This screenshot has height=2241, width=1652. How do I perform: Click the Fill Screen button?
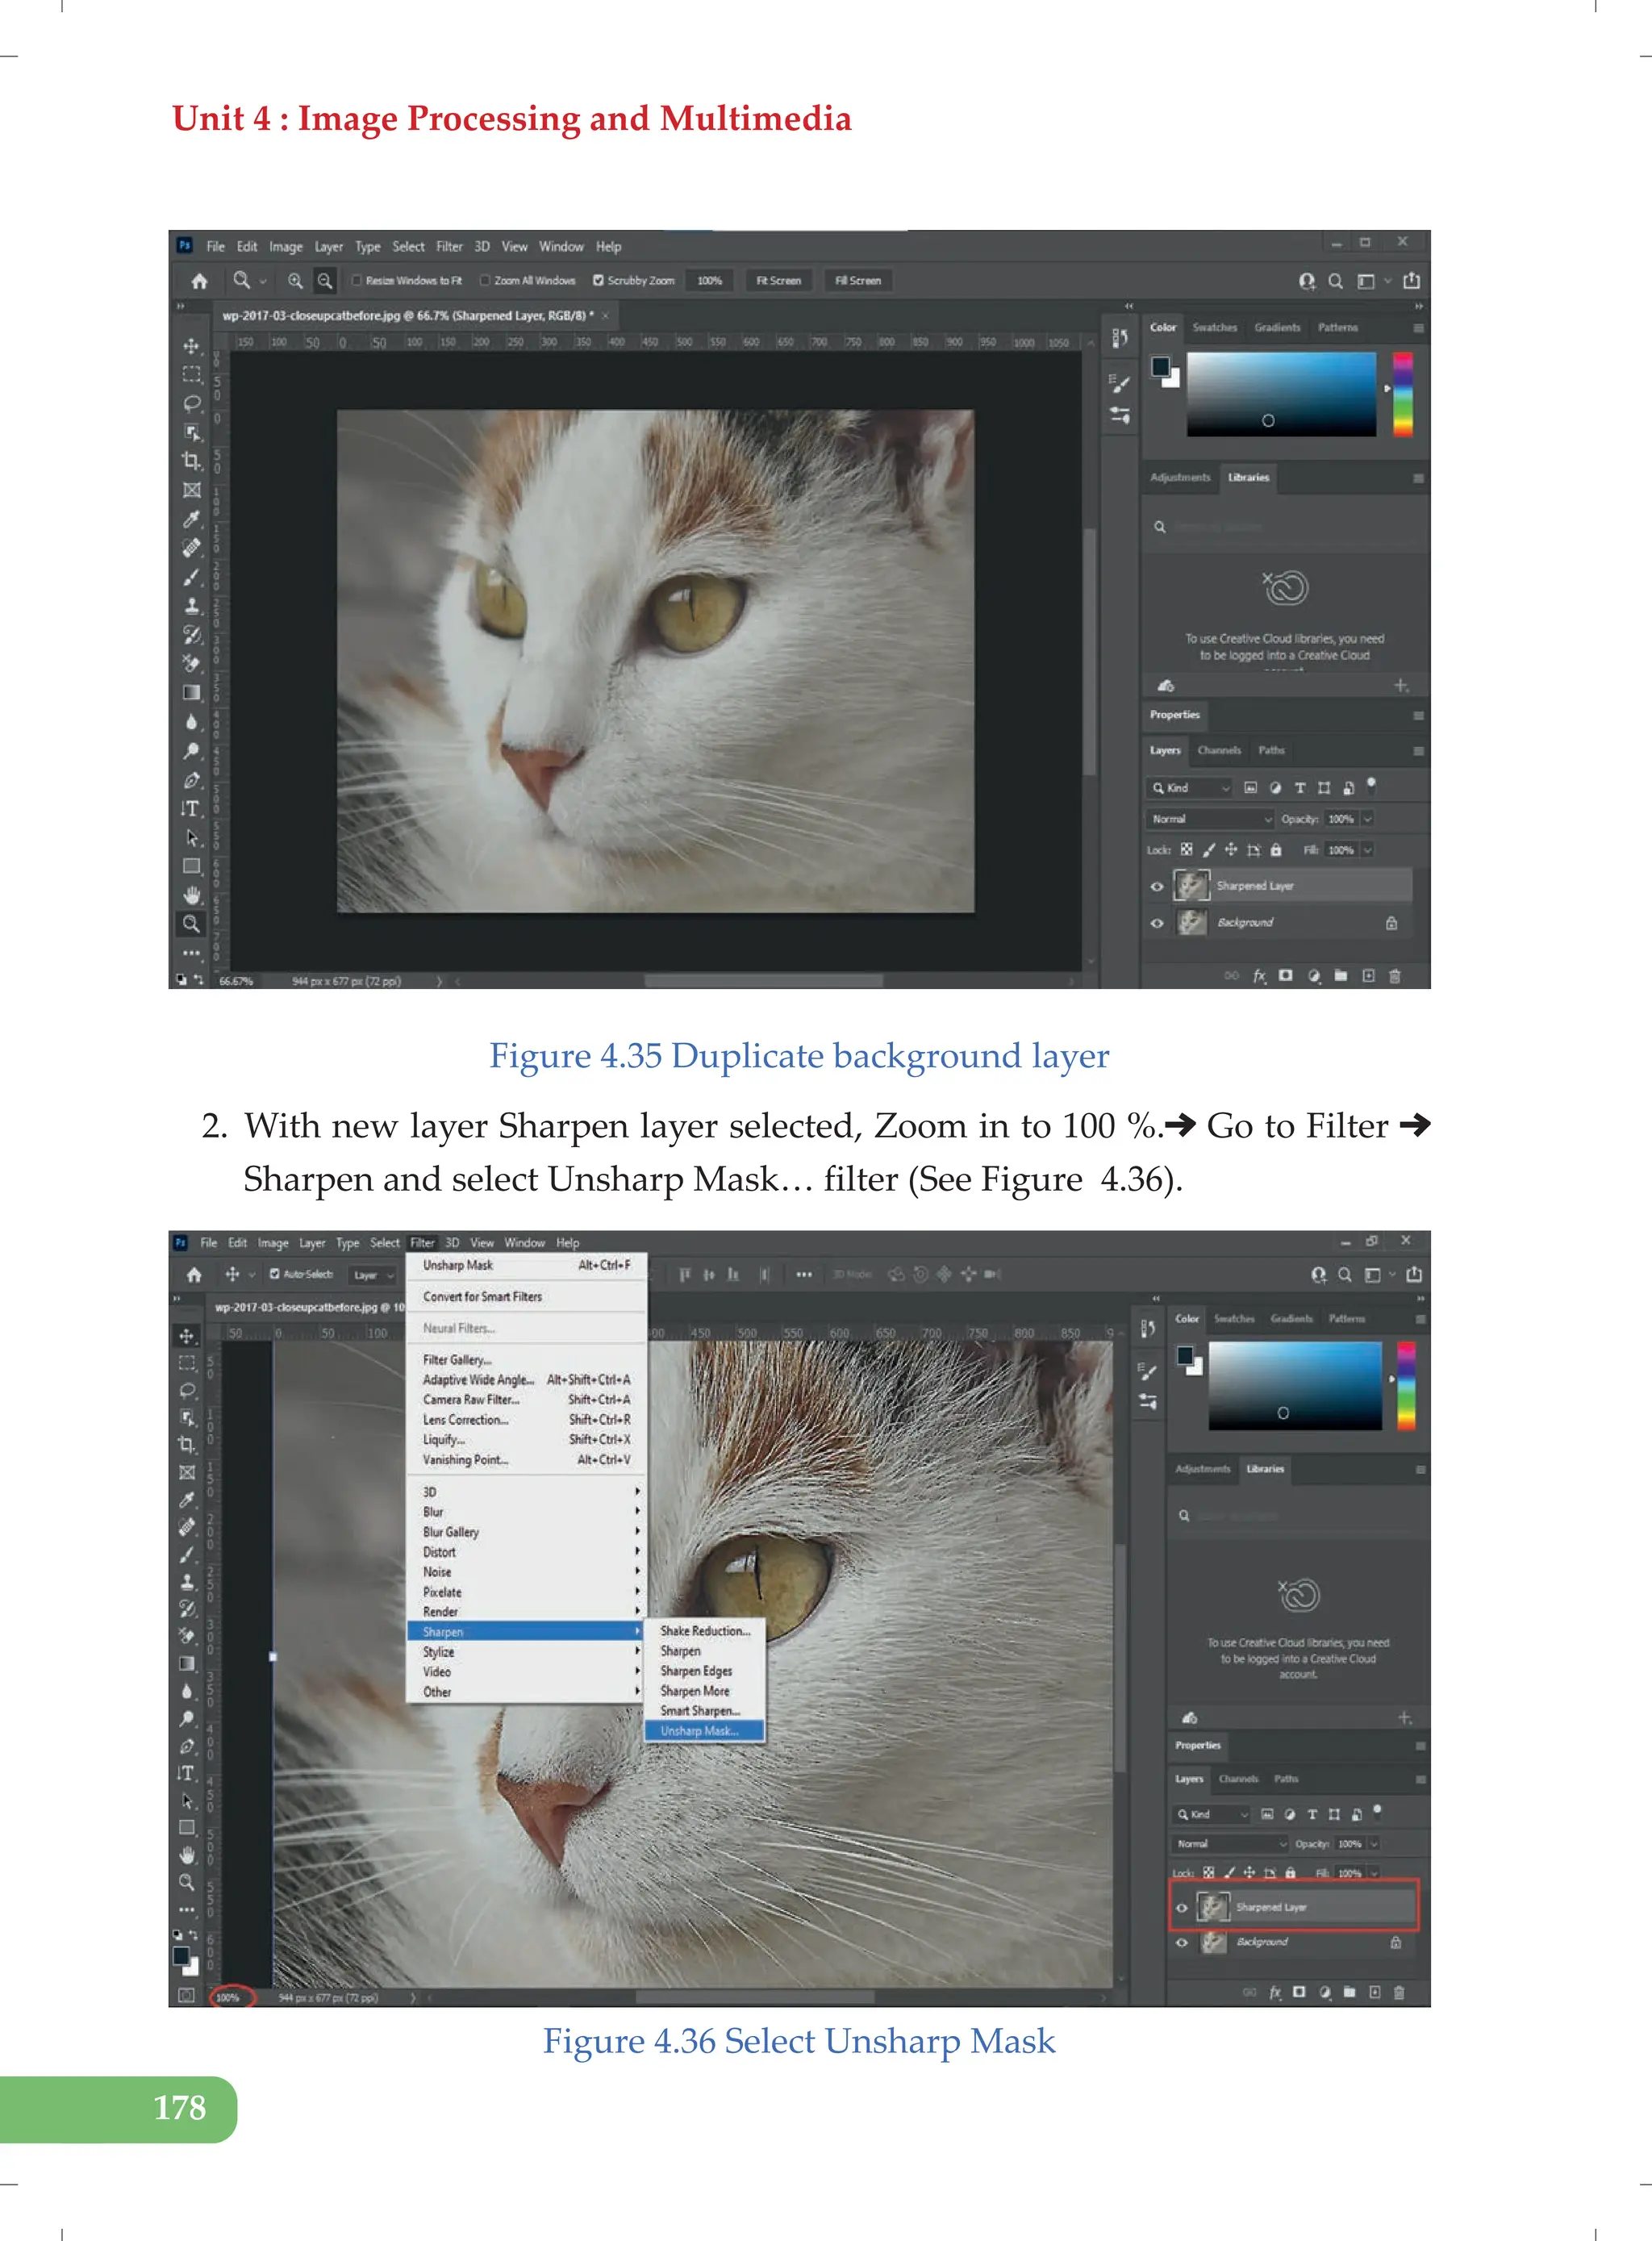click(x=858, y=281)
